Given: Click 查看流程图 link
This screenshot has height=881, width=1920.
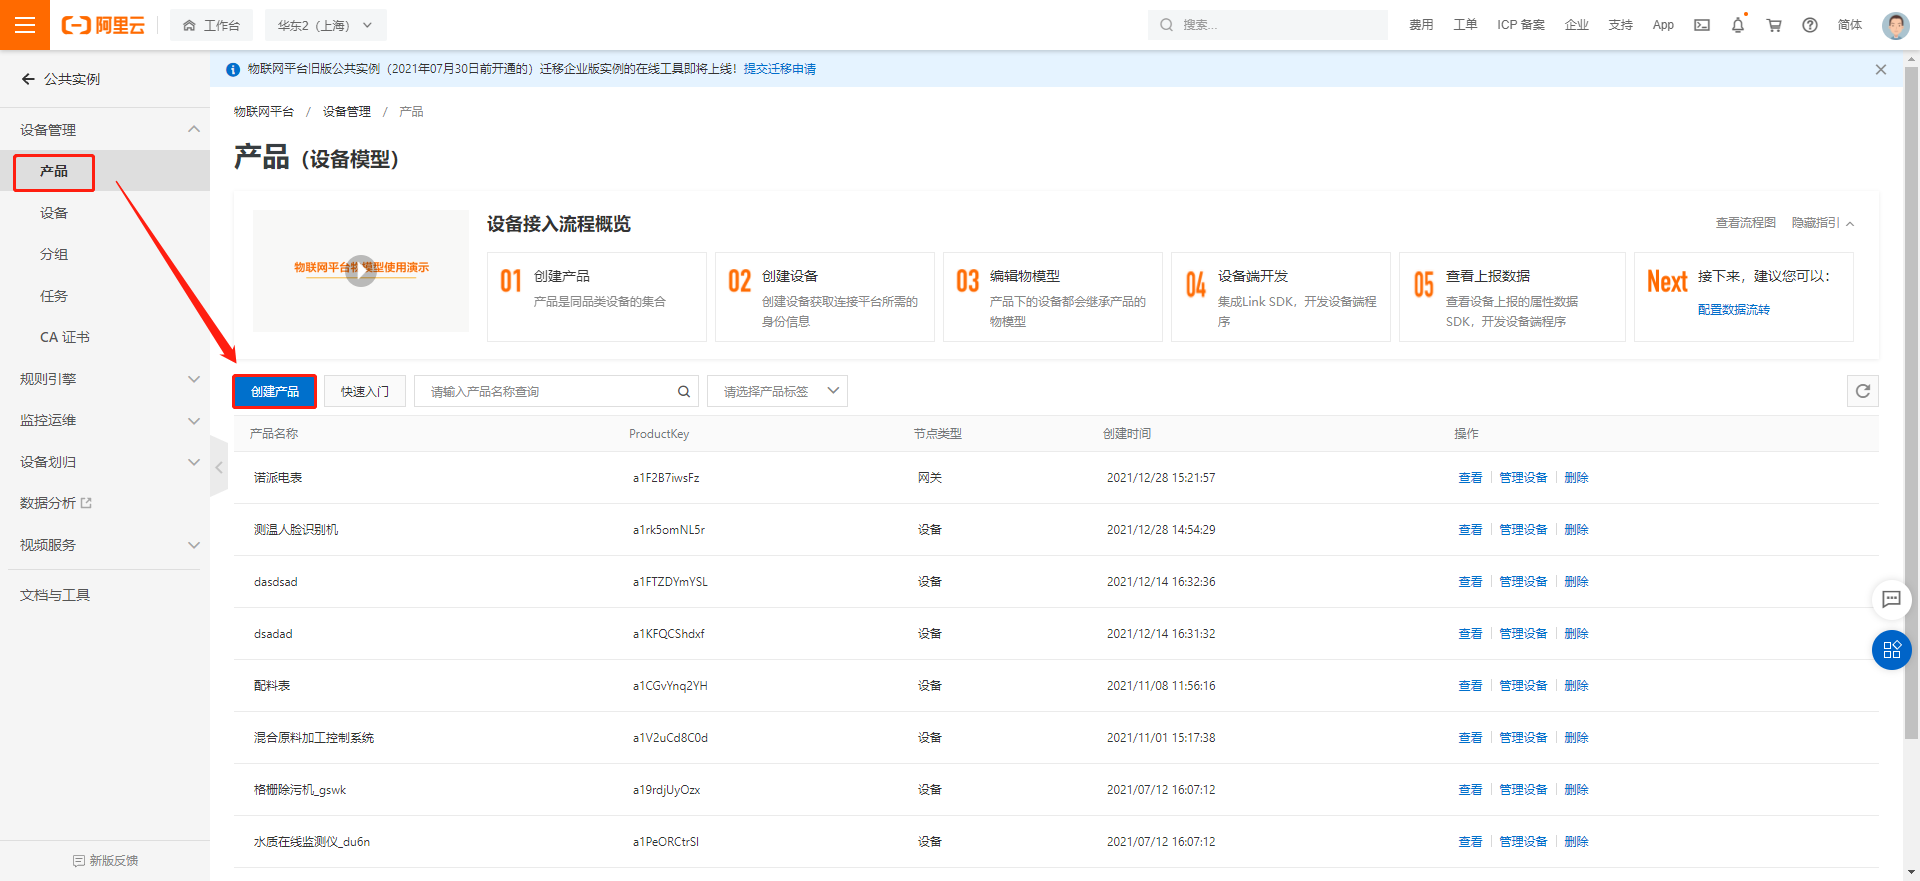Looking at the screenshot, I should (1746, 223).
